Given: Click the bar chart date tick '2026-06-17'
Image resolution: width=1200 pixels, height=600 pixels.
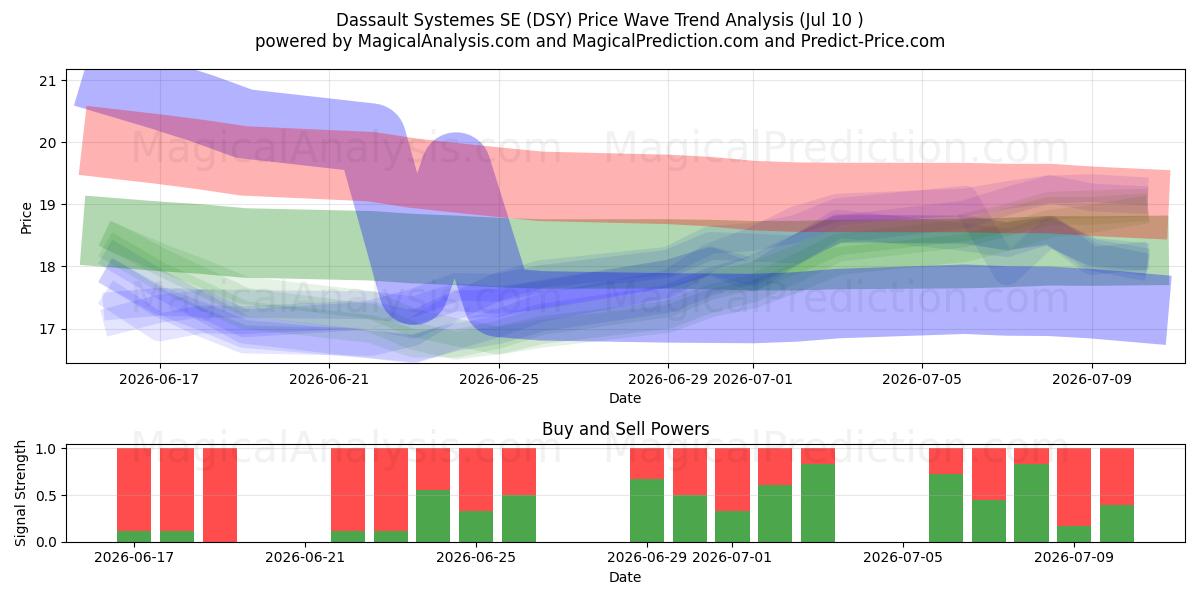Looking at the screenshot, I should (x=134, y=558).
